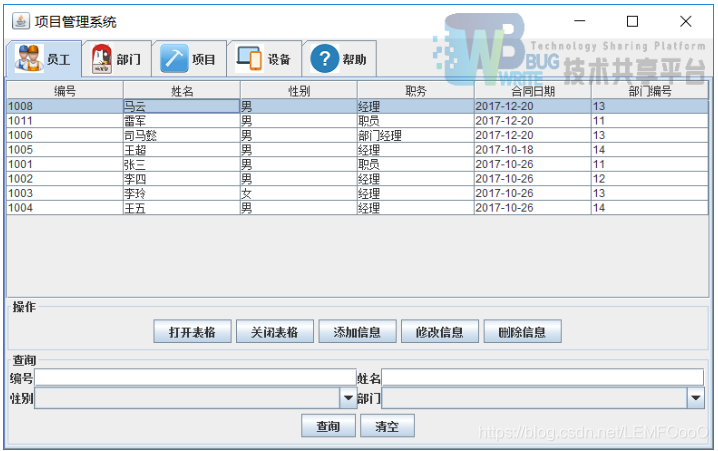The image size is (718, 451).
Task: Click the name cell 马云
Action: click(182, 106)
